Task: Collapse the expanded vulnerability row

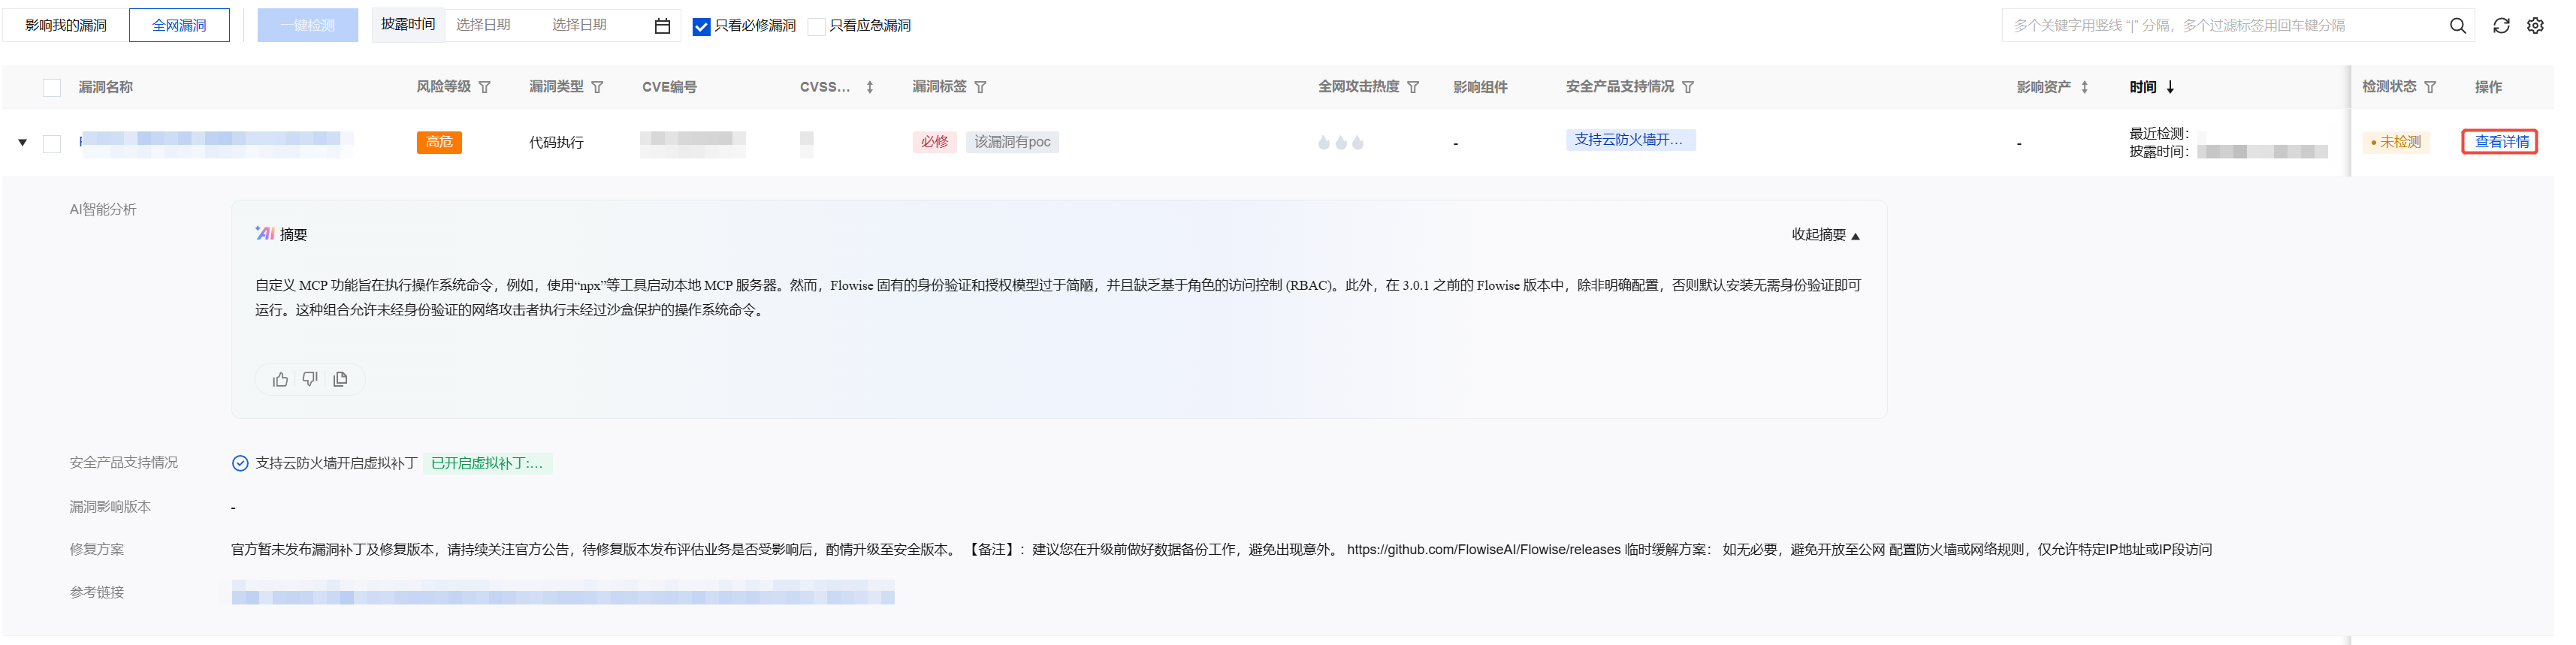Action: coord(22,143)
